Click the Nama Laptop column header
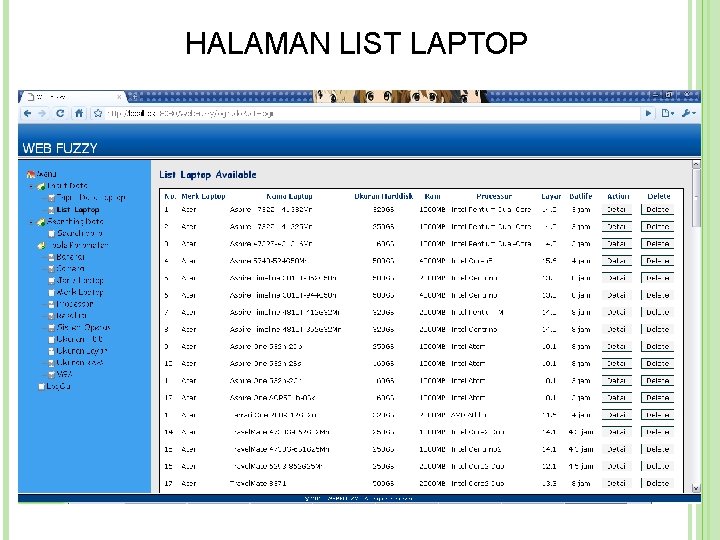Image resolution: width=720 pixels, height=540 pixels. pyautogui.click(x=289, y=196)
